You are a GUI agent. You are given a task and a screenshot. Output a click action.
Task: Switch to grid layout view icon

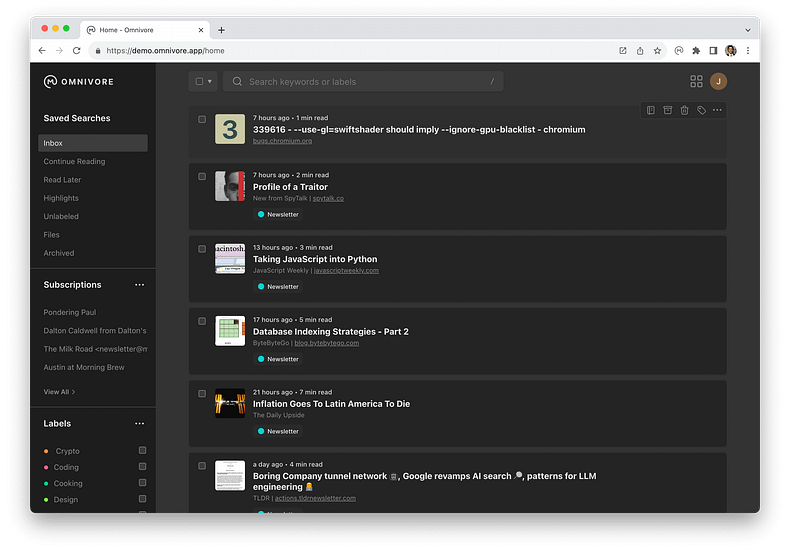pyautogui.click(x=696, y=82)
